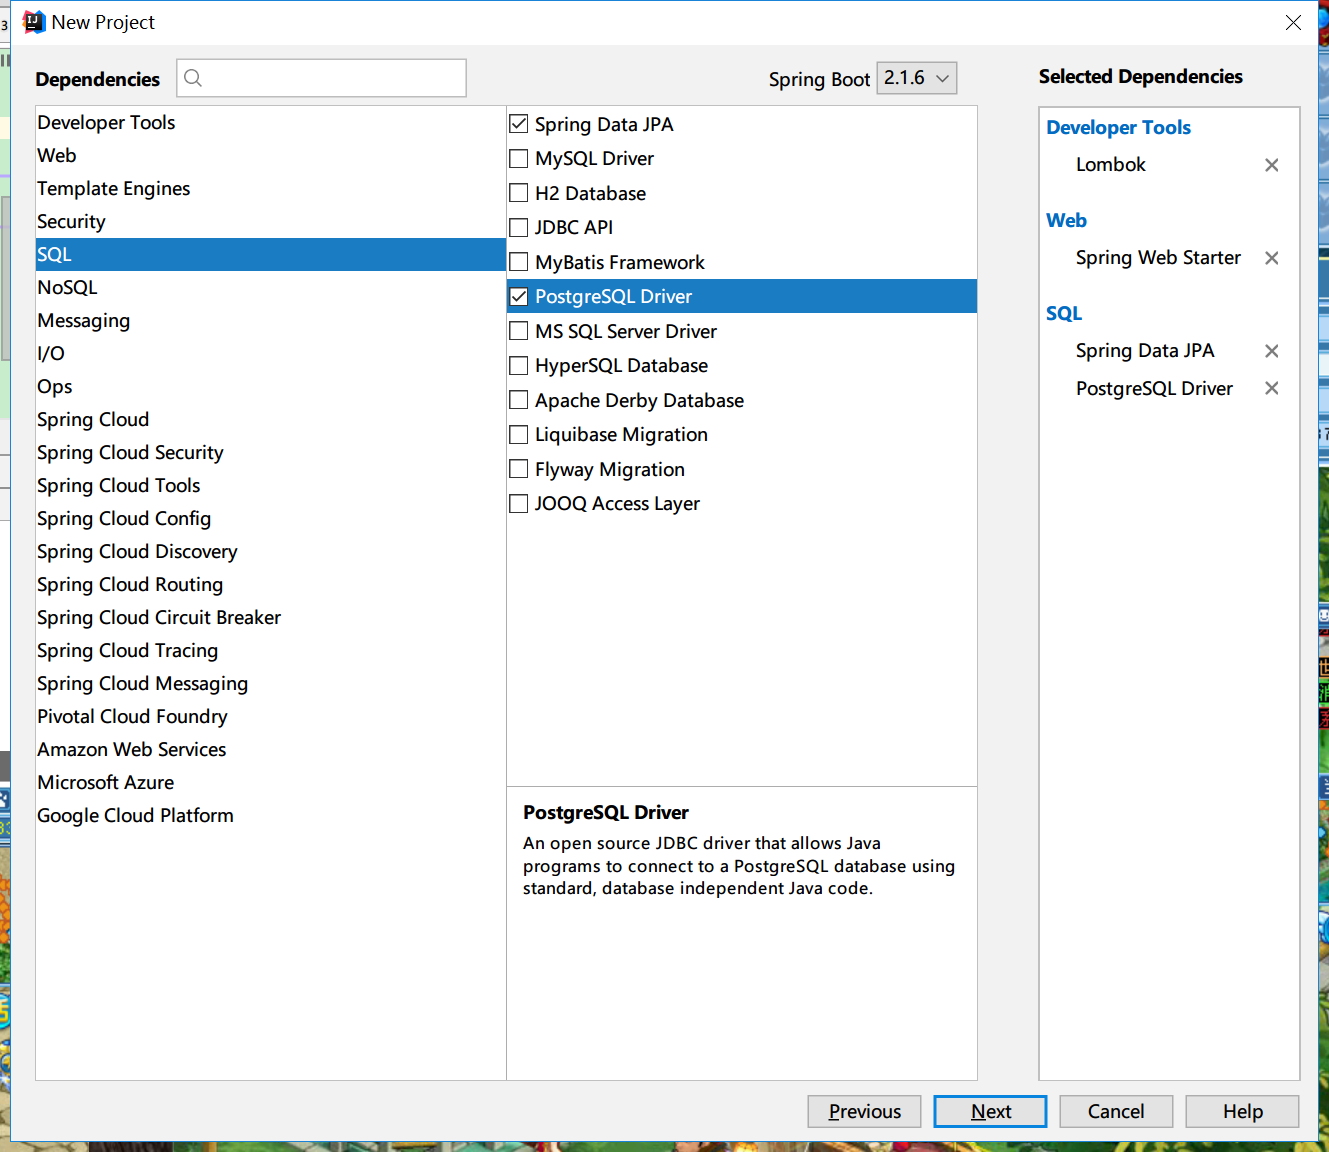This screenshot has width=1329, height=1152.
Task: Select the Spring Cloud Circuit Breaker category
Action: coord(270,617)
